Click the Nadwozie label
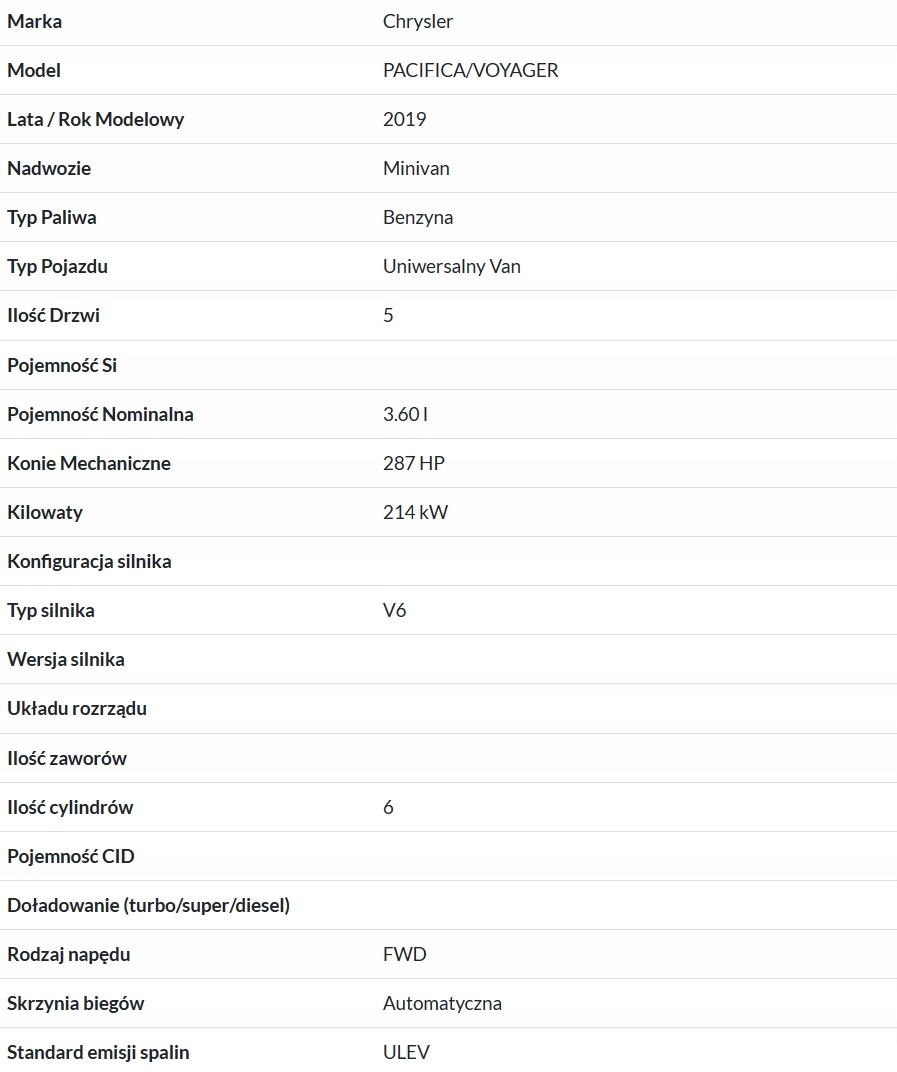The height and width of the screenshot is (1072, 897). tap(49, 168)
